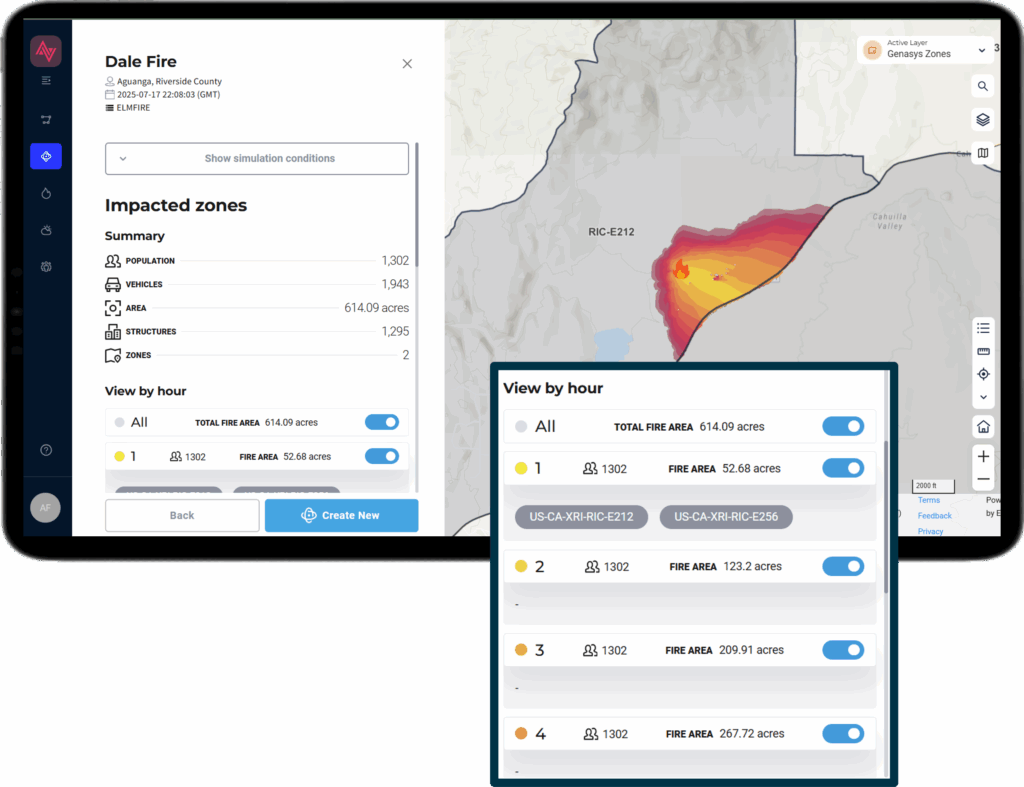Expand the Show simulation conditions panel
Screen dimensions: 1024x787
(257, 158)
